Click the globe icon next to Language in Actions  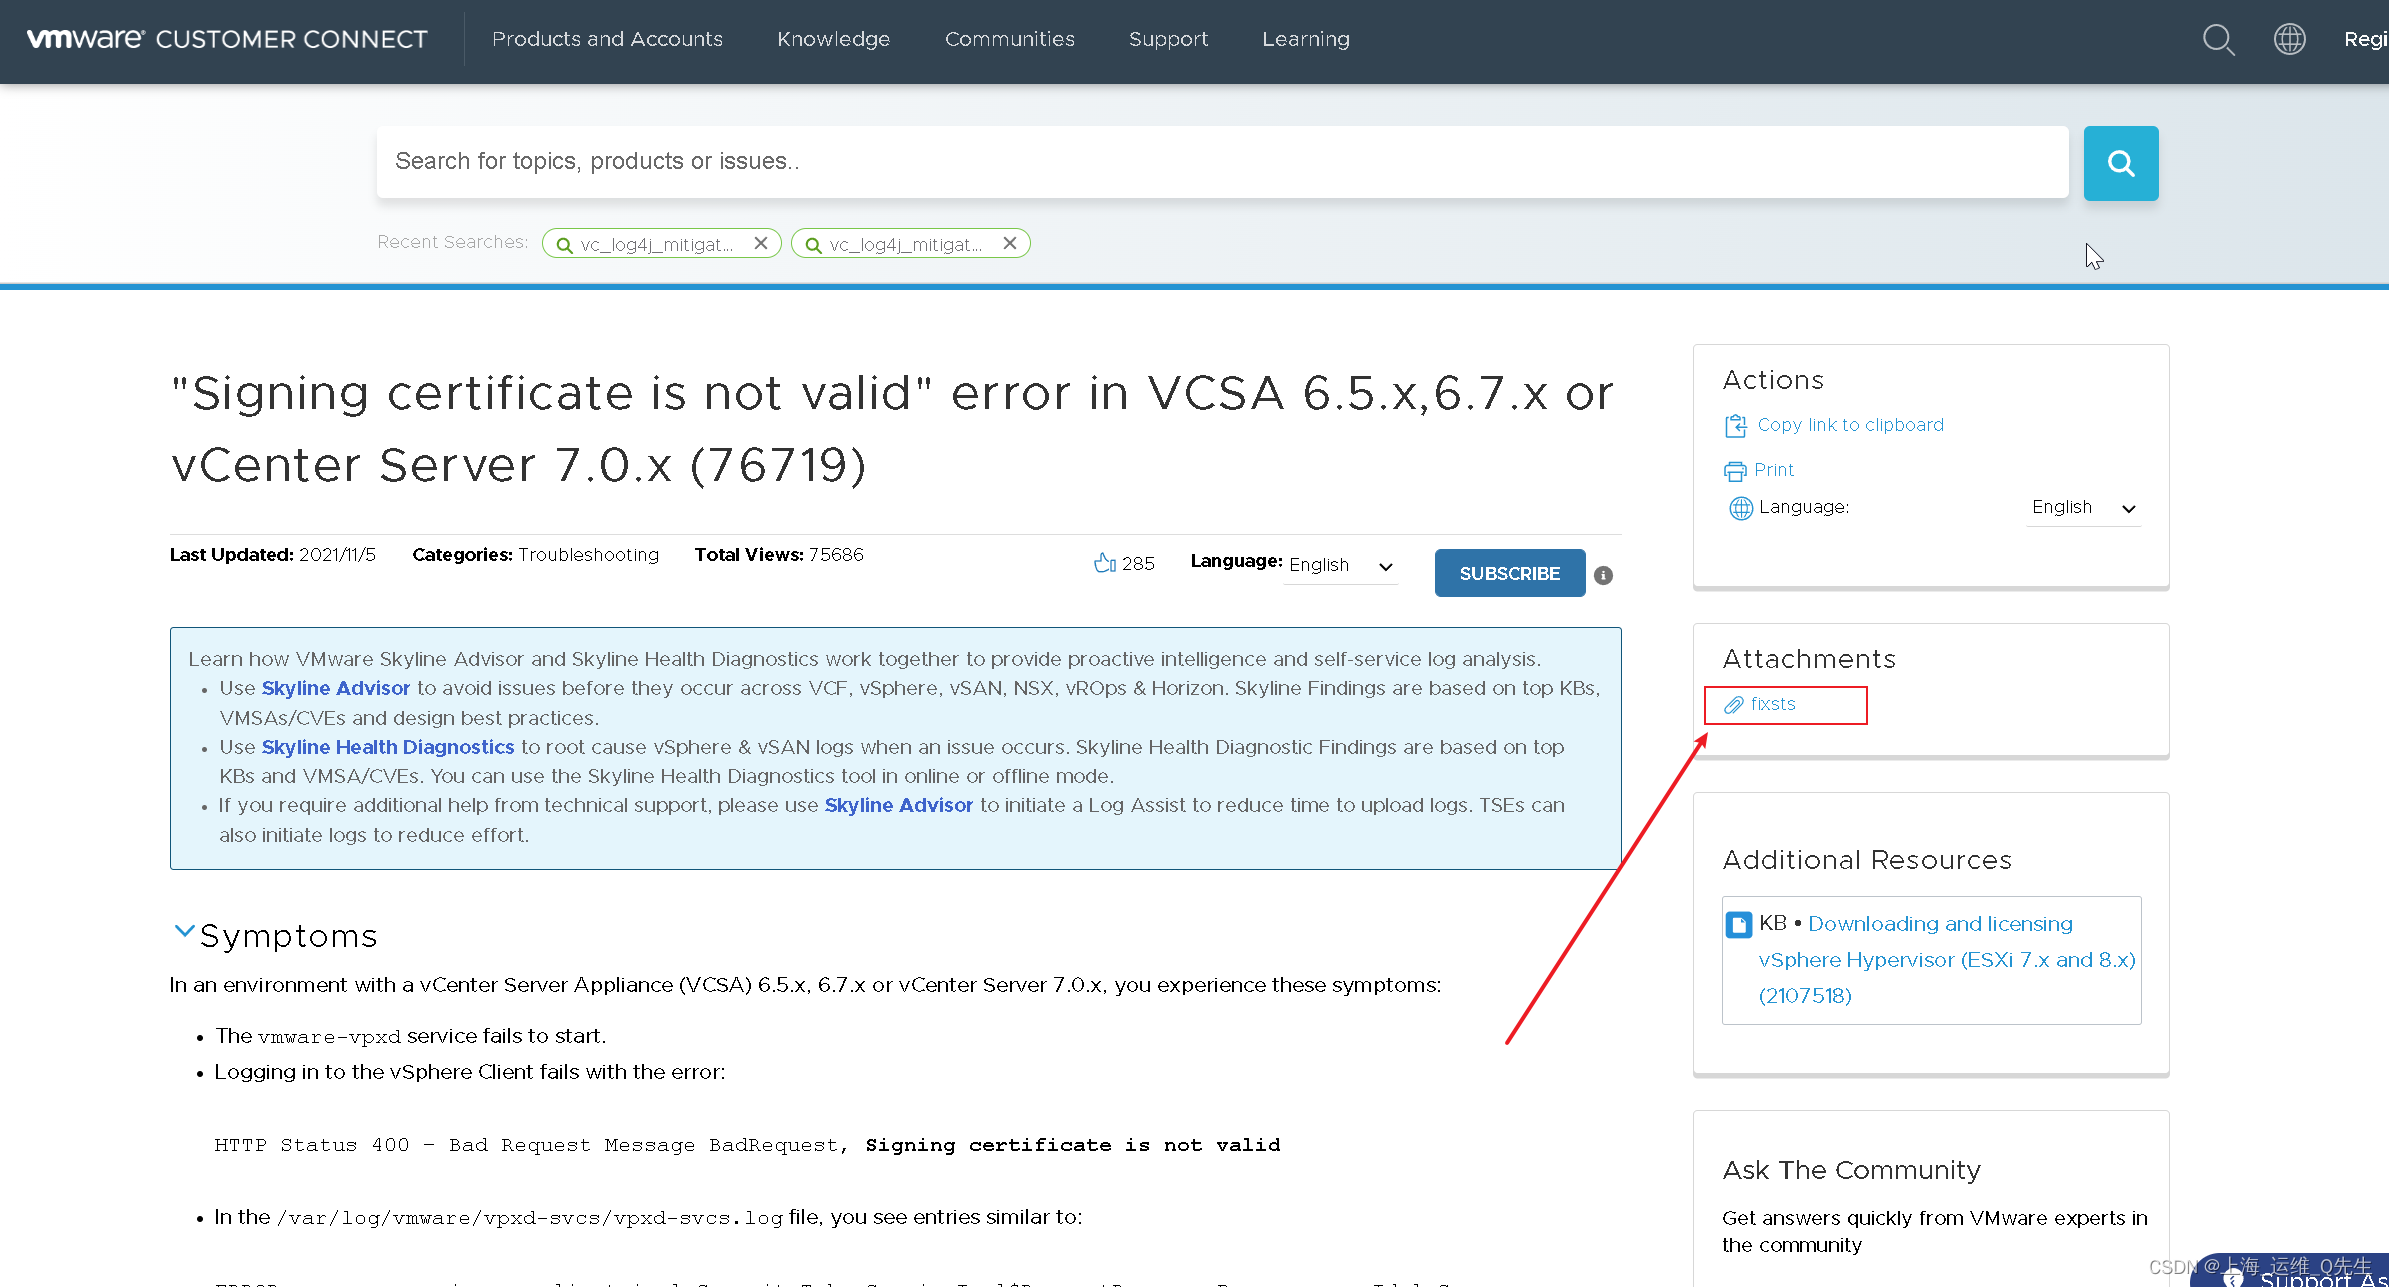[x=1740, y=507]
